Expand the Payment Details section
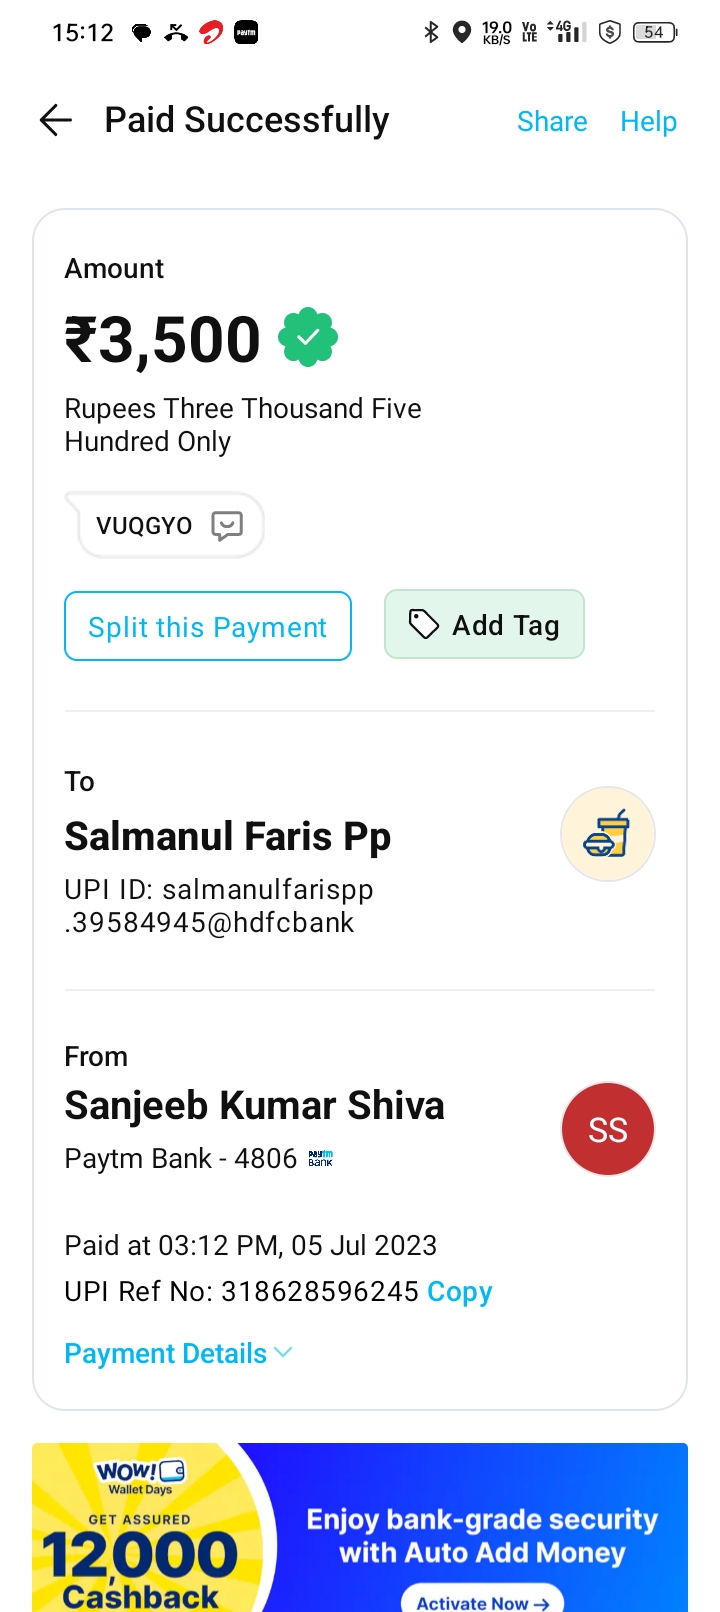 point(166,1353)
